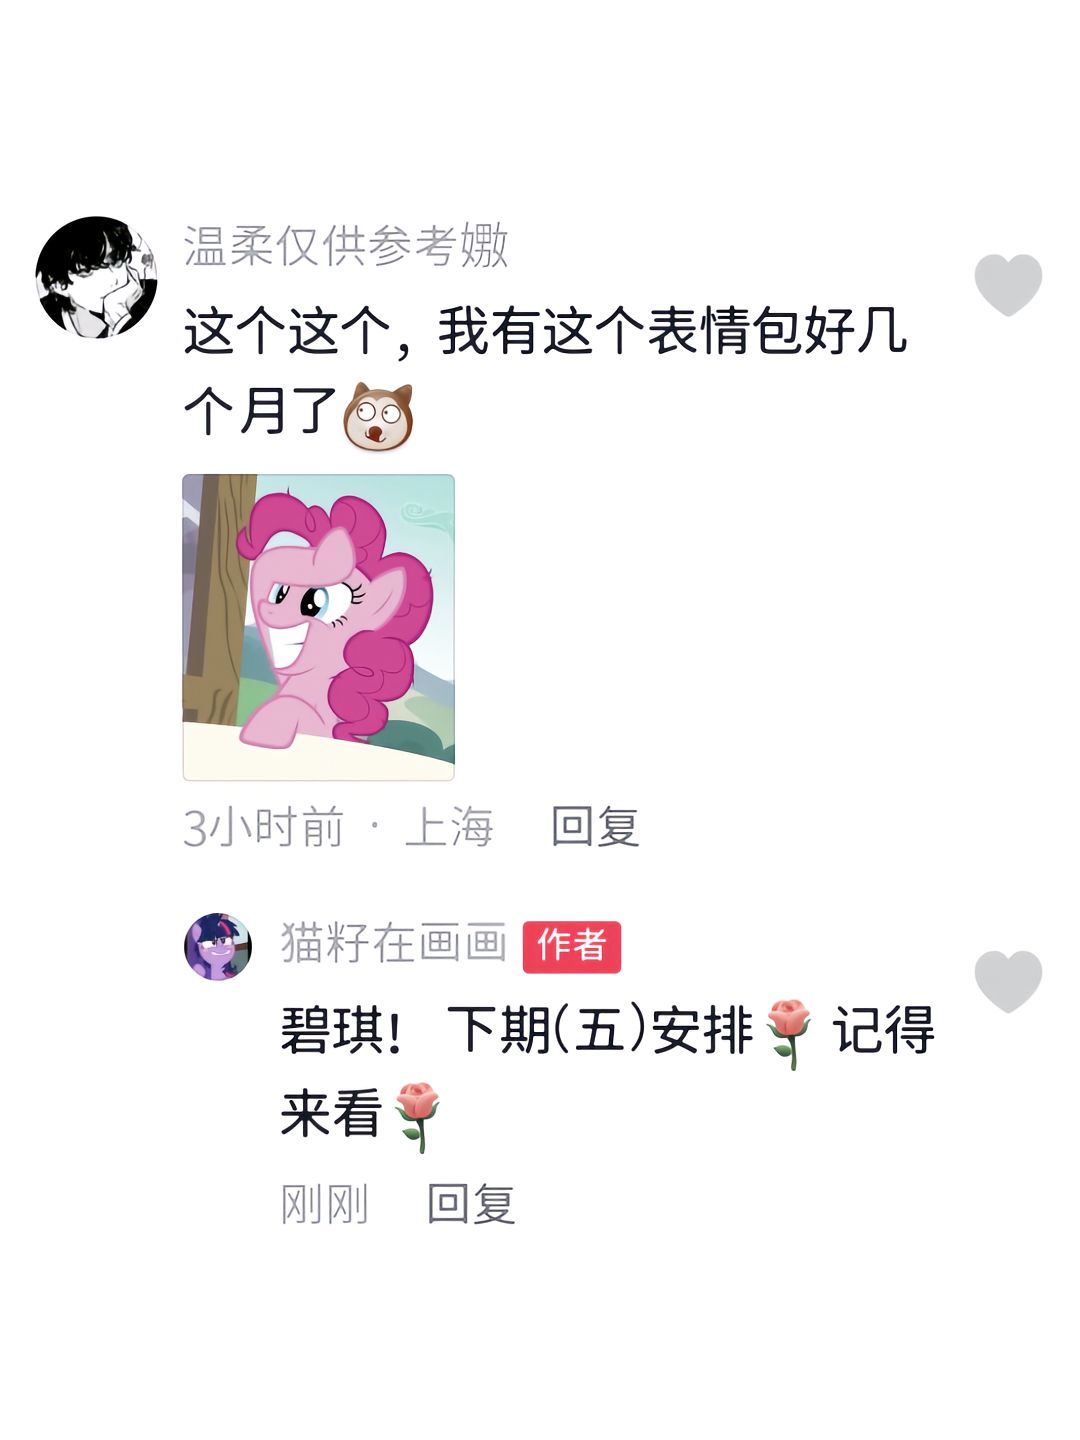This screenshot has height=1440, width=1080.
Task: Tap the 刚刚 timestamp on the reply
Action: click(325, 1204)
